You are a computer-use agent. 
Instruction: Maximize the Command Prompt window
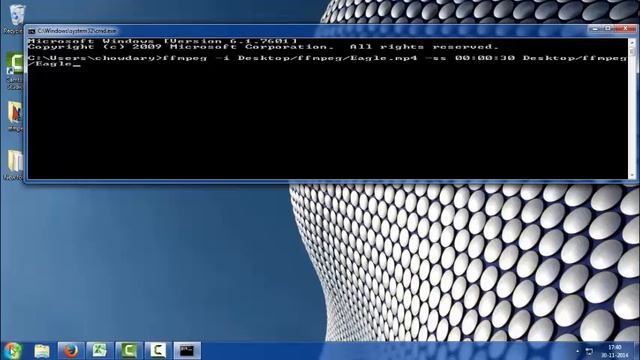click(608, 29)
